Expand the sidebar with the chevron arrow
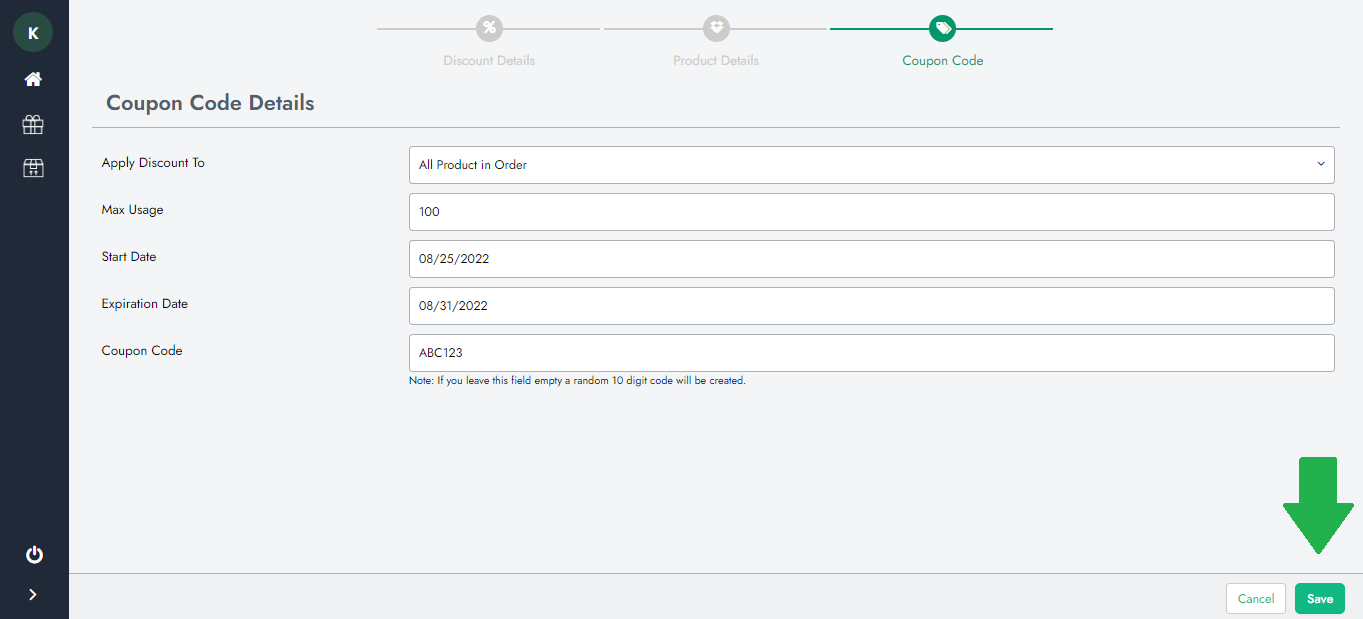Viewport: 1363px width, 619px height. [x=33, y=594]
